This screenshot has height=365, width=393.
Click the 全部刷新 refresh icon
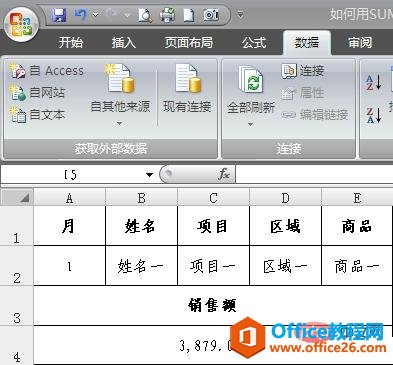251,80
